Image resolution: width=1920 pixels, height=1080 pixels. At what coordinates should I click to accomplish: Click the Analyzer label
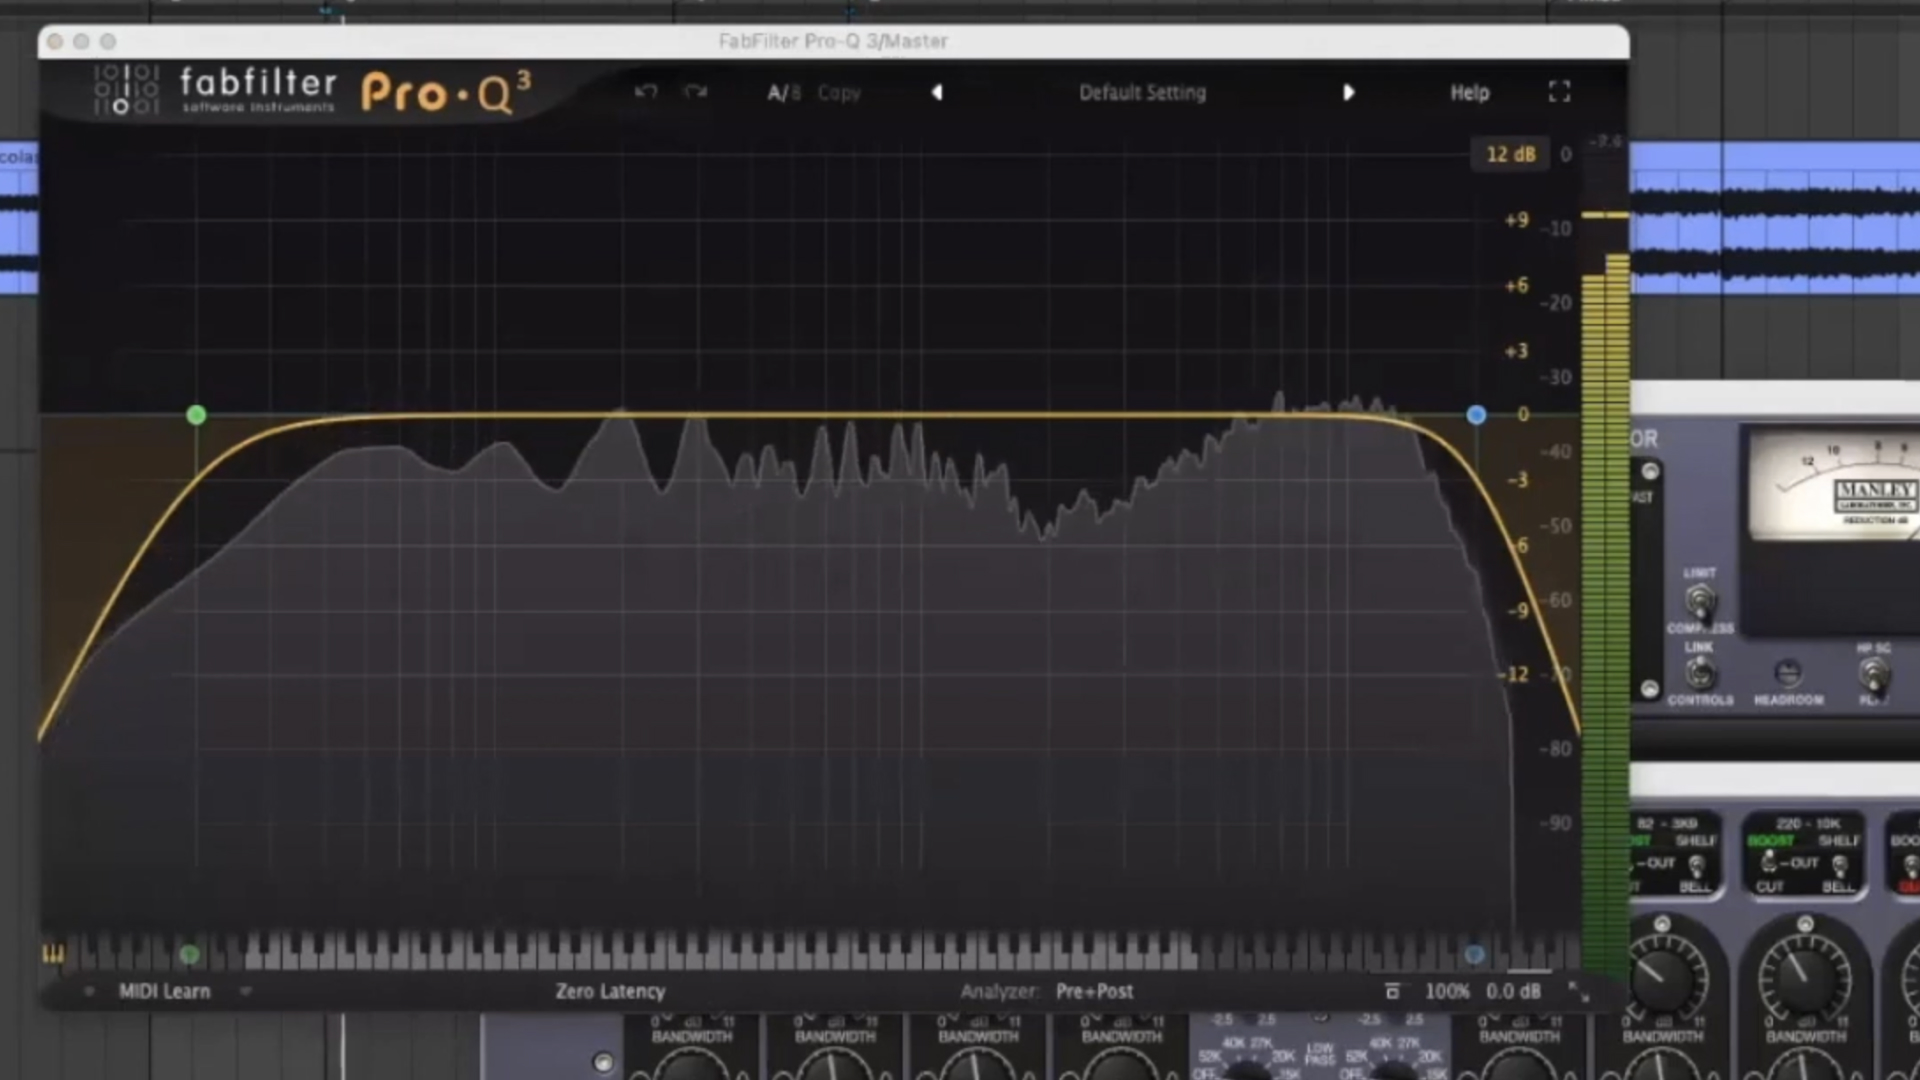pos(999,991)
